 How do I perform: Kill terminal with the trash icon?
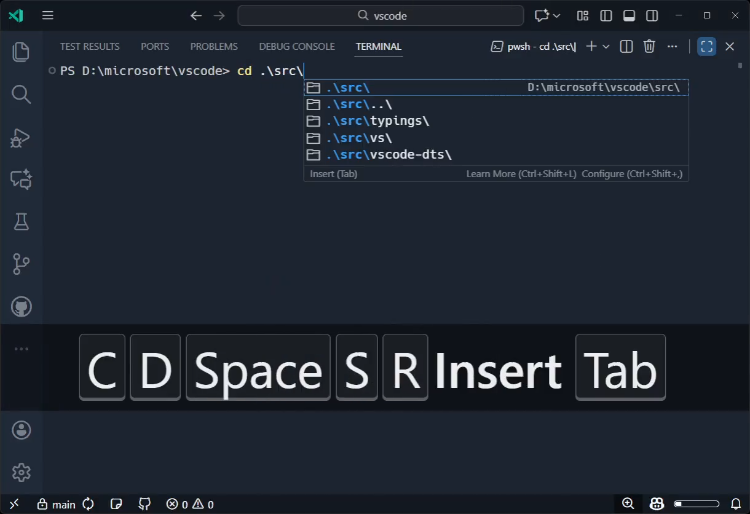(649, 46)
